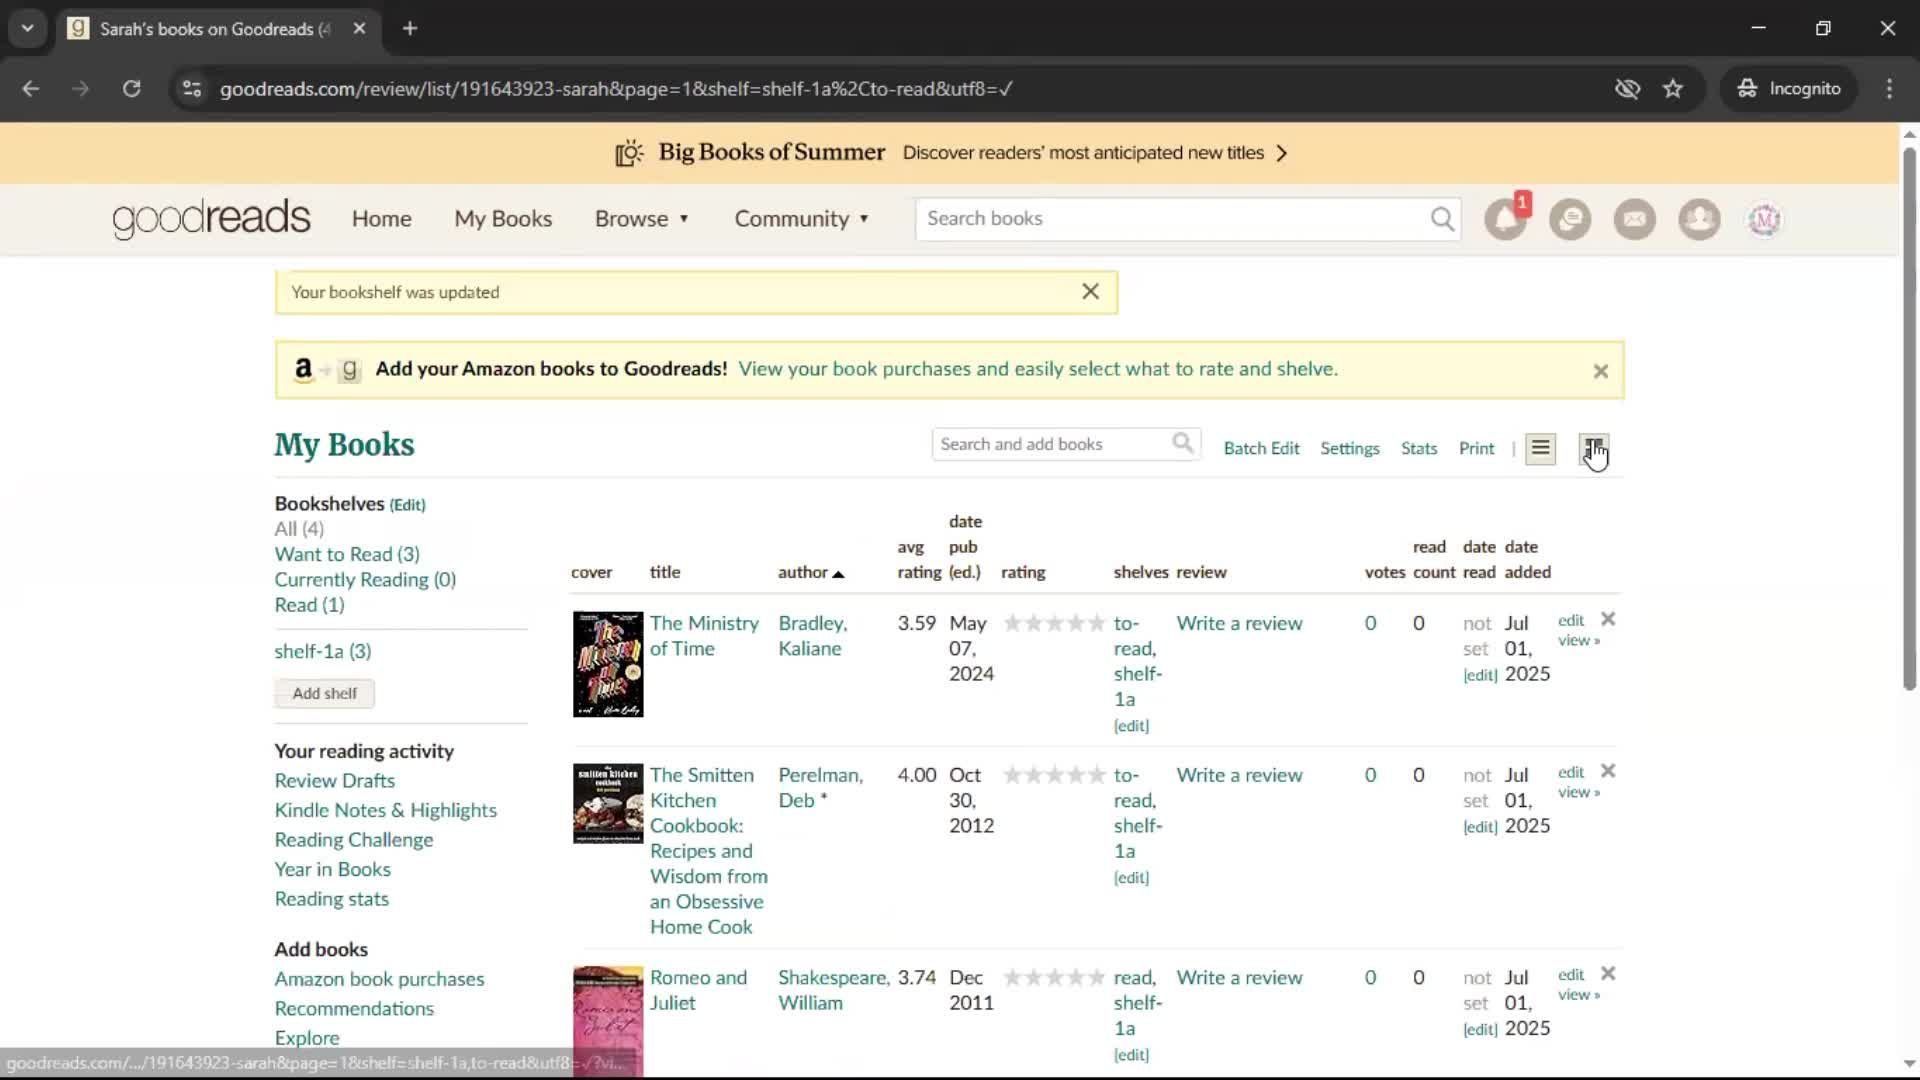The height and width of the screenshot is (1080, 1920).
Task: Click the Big Books of Summer banner arrow
Action: [1282, 153]
